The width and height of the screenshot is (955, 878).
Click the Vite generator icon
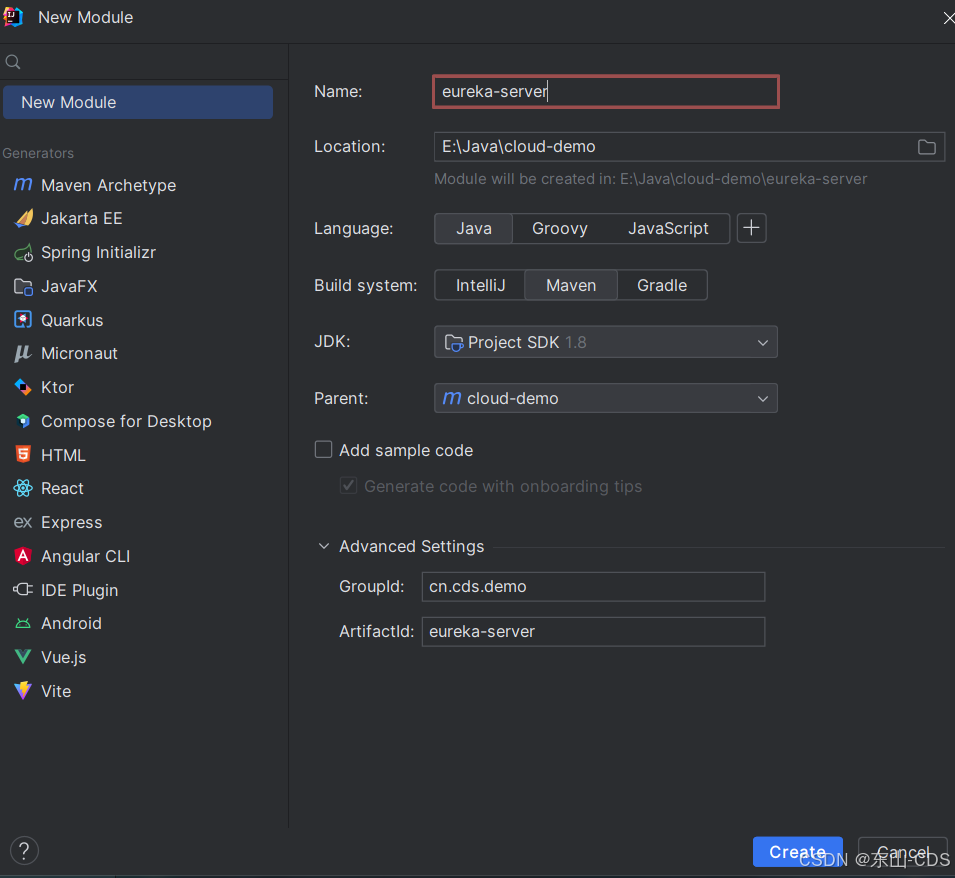[x=23, y=690]
